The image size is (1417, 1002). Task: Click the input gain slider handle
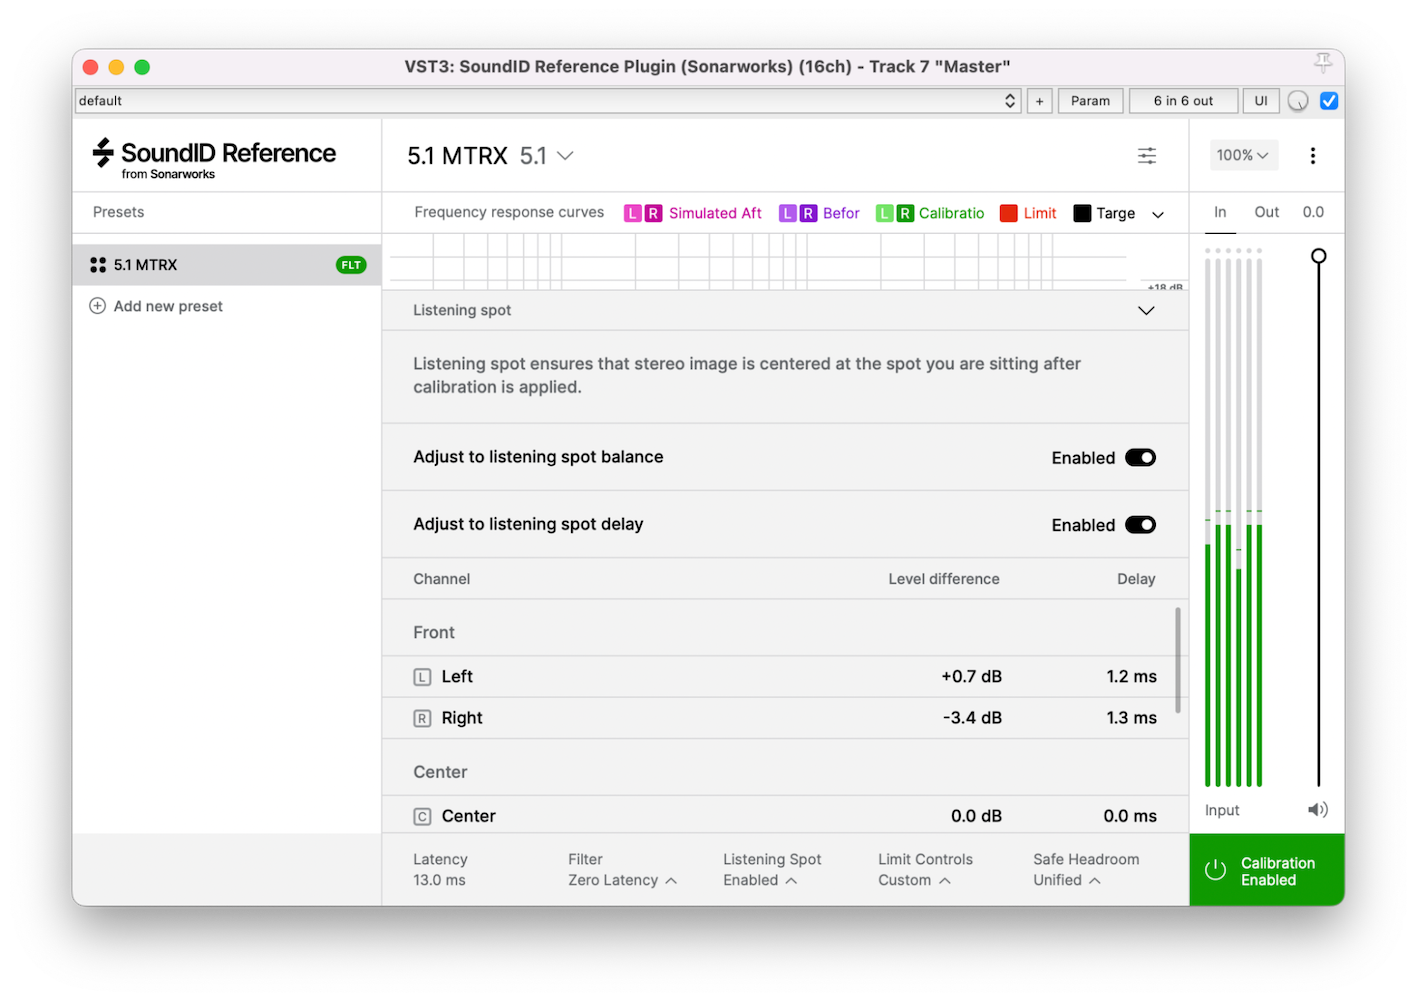(1319, 257)
